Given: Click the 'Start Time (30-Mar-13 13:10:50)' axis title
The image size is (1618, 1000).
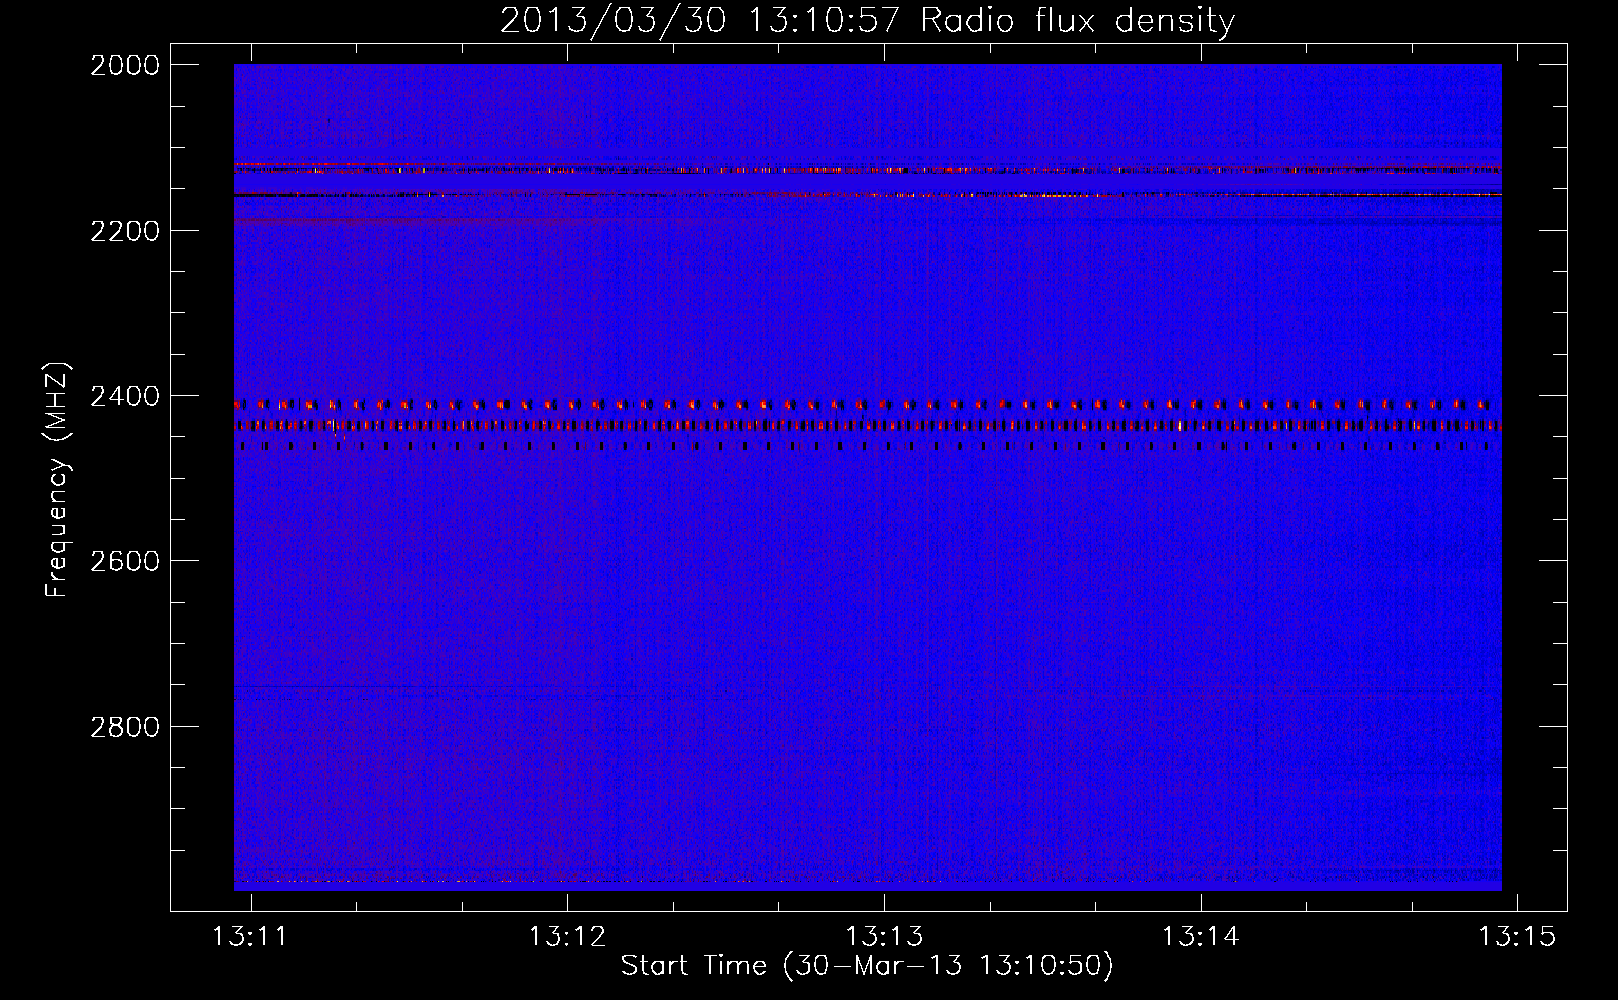Looking at the screenshot, I should [867, 966].
